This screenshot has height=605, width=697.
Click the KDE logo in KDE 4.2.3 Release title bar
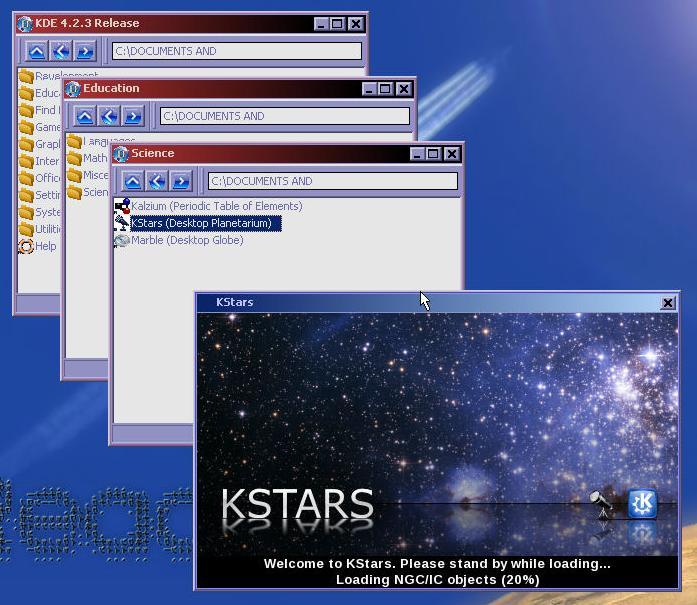tap(24, 24)
